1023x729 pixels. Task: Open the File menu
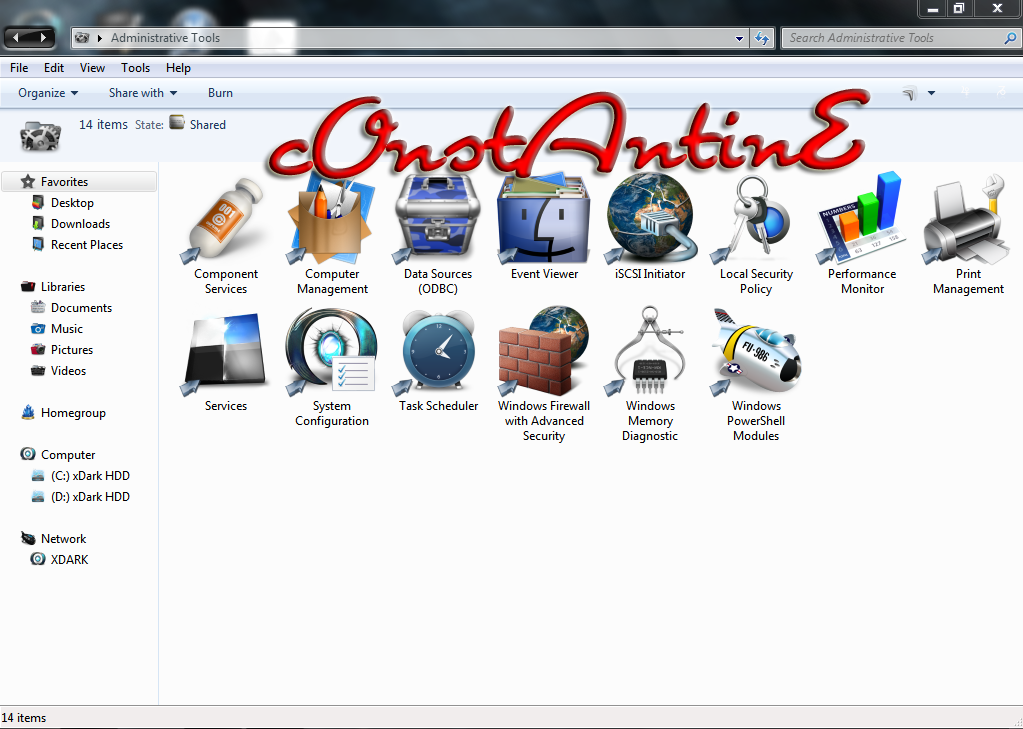tap(19, 68)
